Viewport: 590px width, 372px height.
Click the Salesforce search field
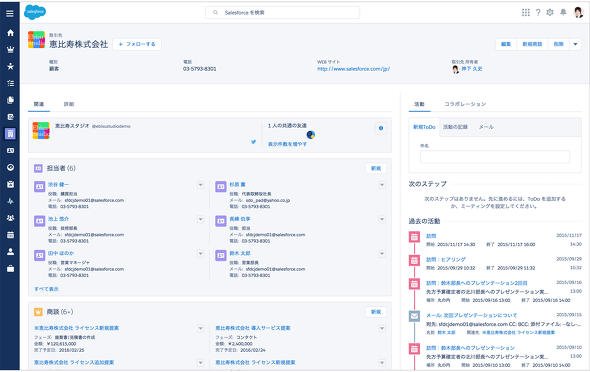click(282, 12)
